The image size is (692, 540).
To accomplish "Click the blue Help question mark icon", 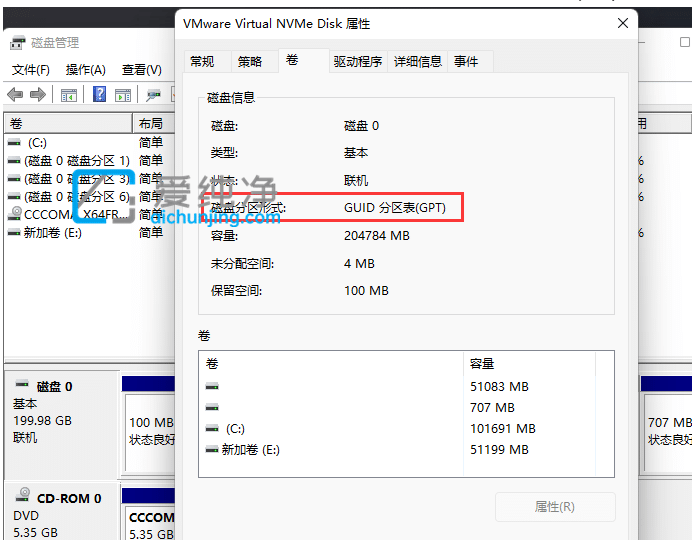I will pos(99,94).
